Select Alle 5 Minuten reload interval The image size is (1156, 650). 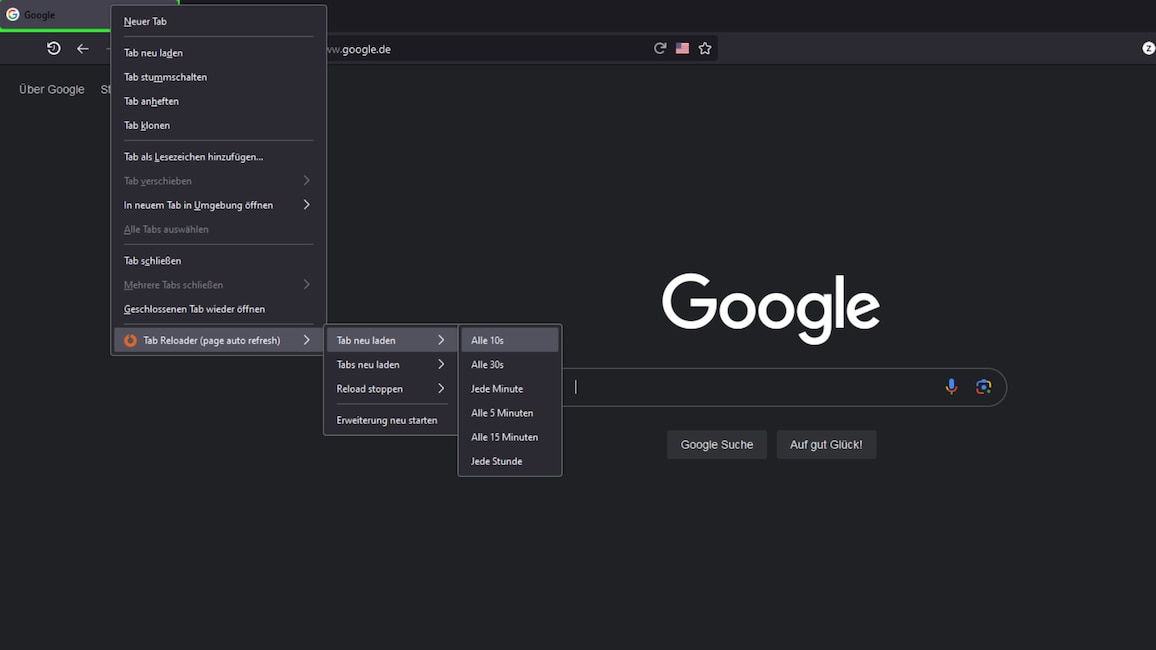click(509, 413)
